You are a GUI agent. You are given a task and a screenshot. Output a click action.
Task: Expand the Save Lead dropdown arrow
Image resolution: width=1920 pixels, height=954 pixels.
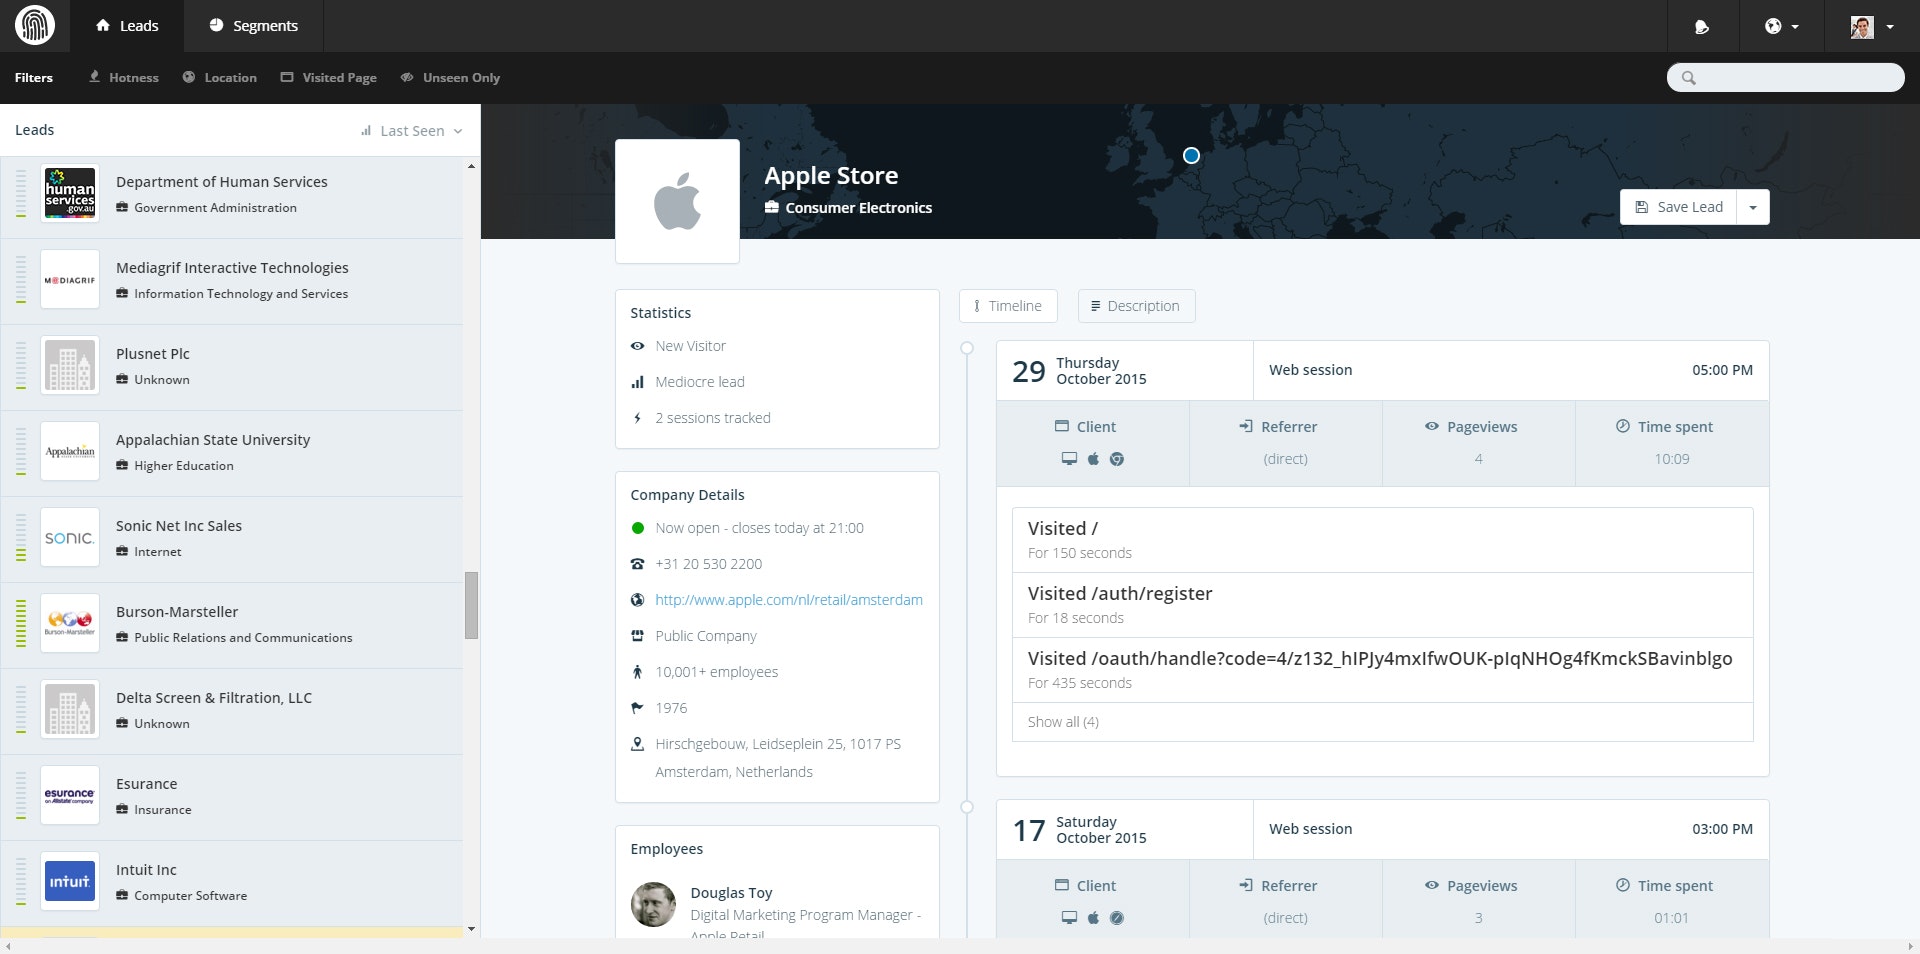tap(1753, 207)
